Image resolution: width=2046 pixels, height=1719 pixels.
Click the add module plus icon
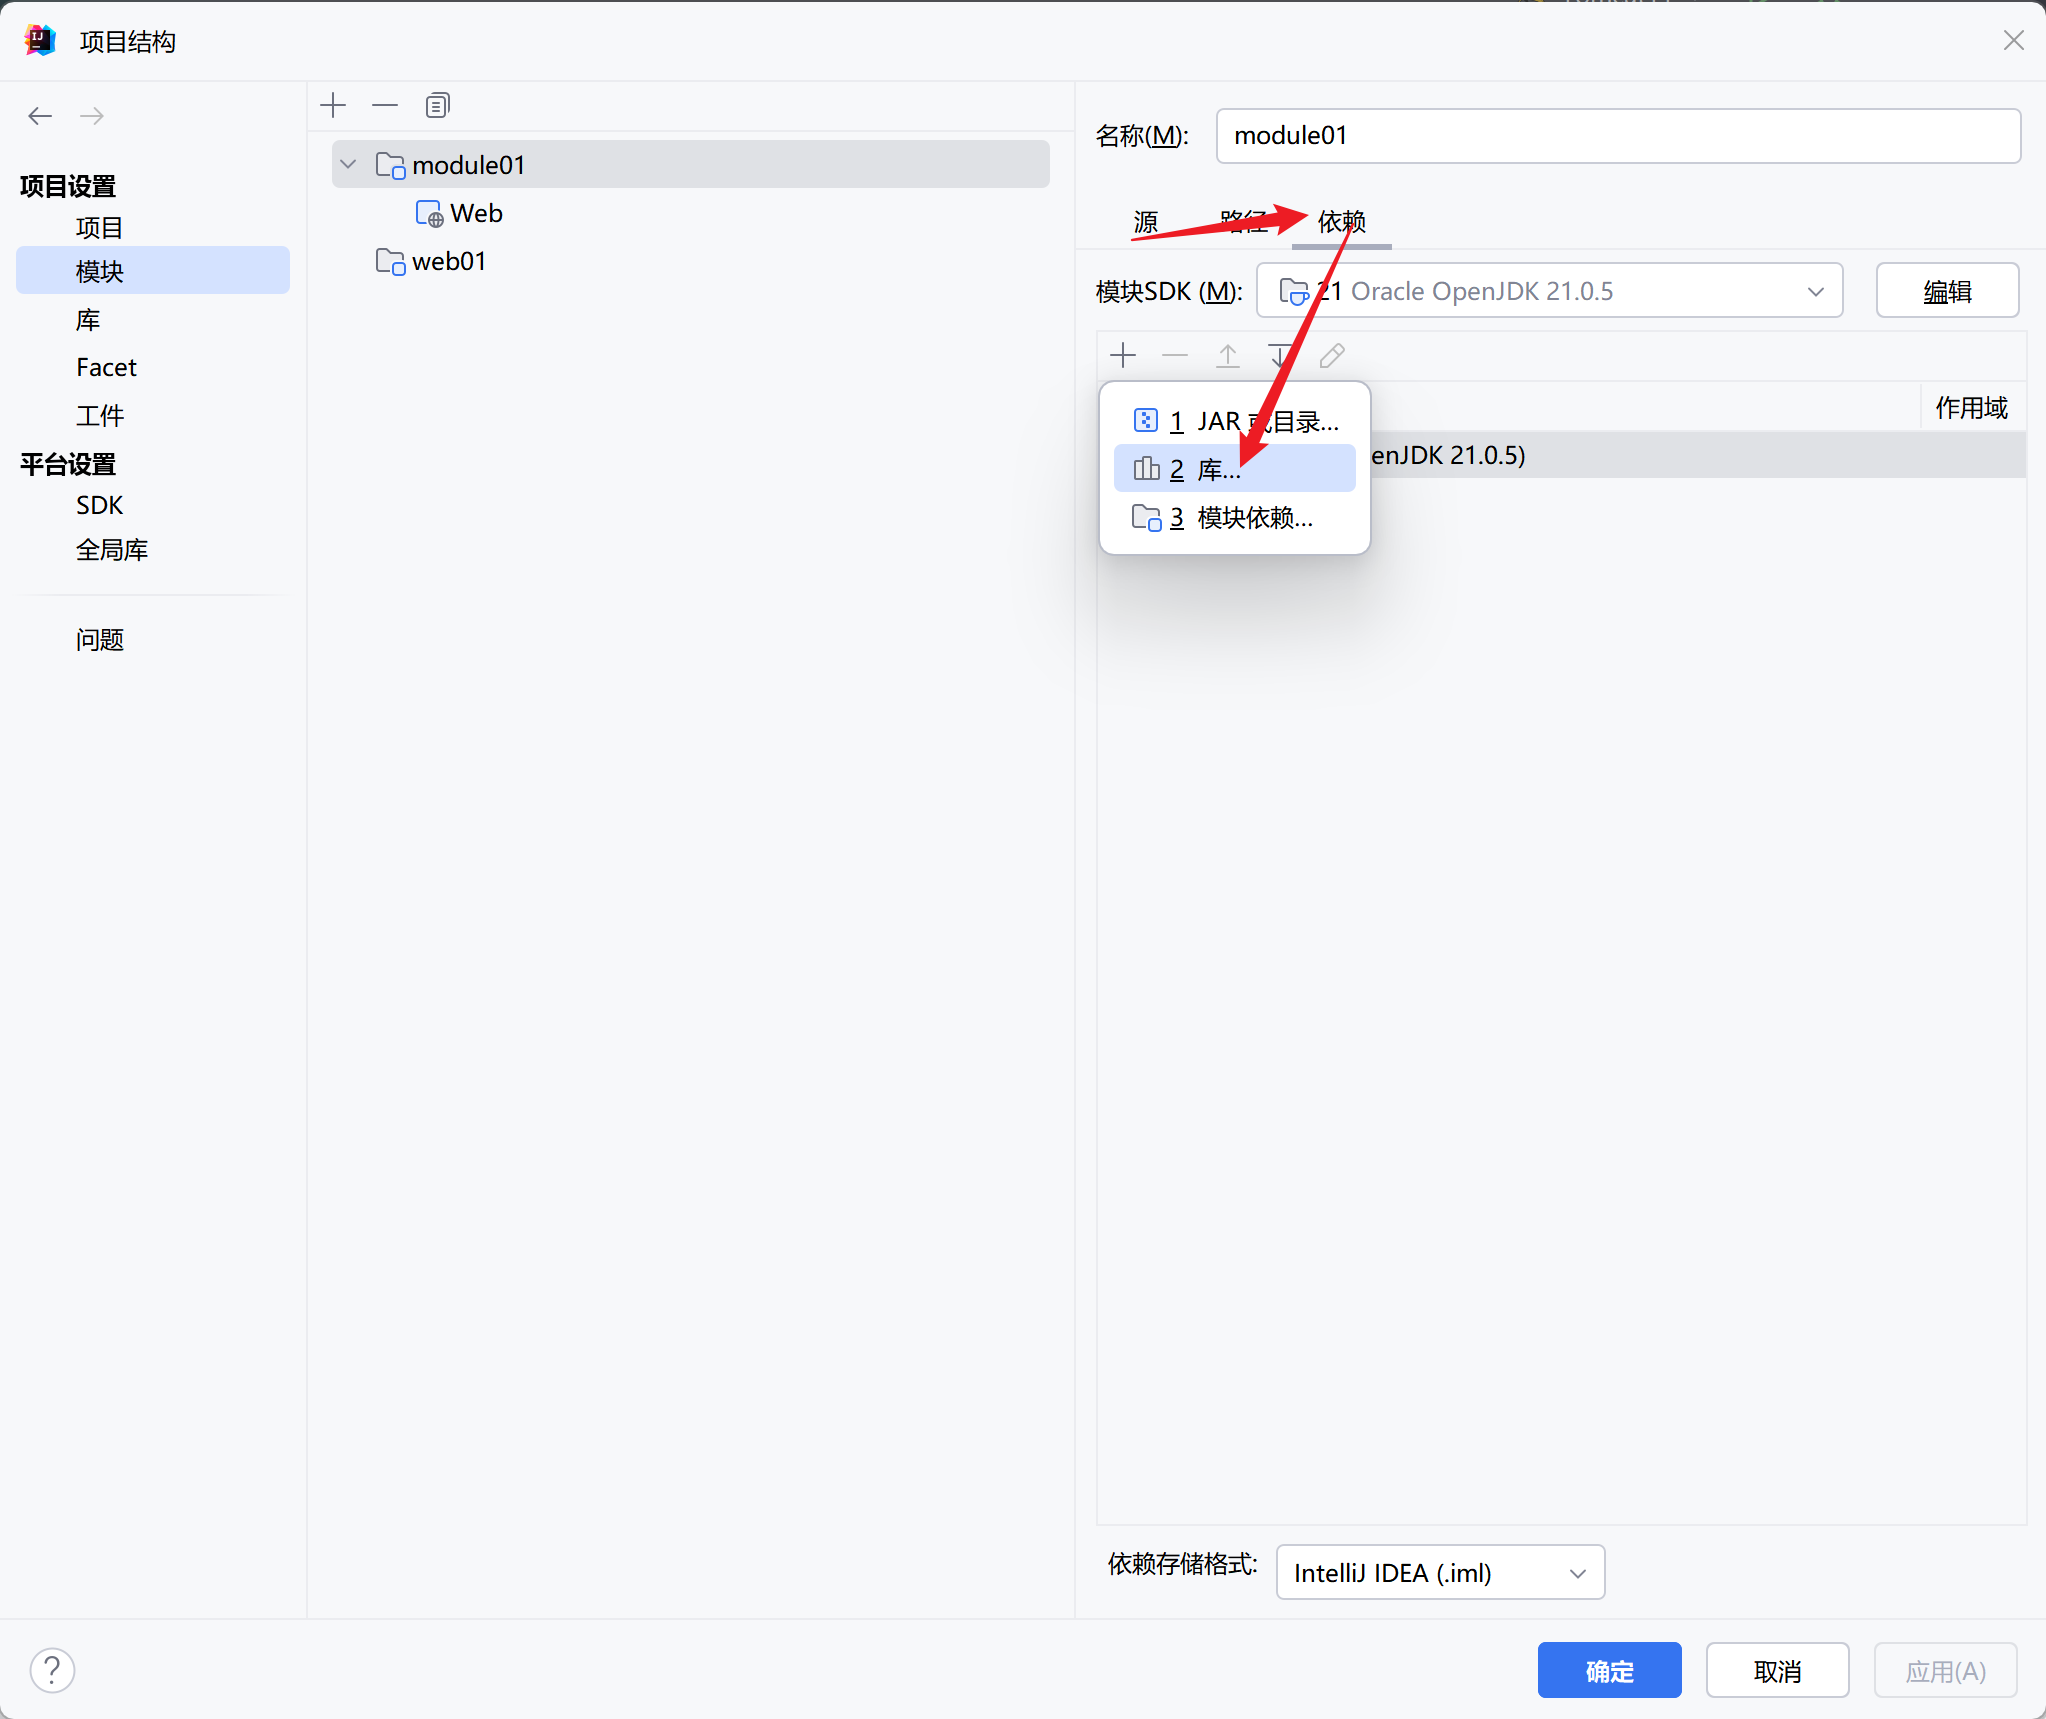tap(333, 105)
